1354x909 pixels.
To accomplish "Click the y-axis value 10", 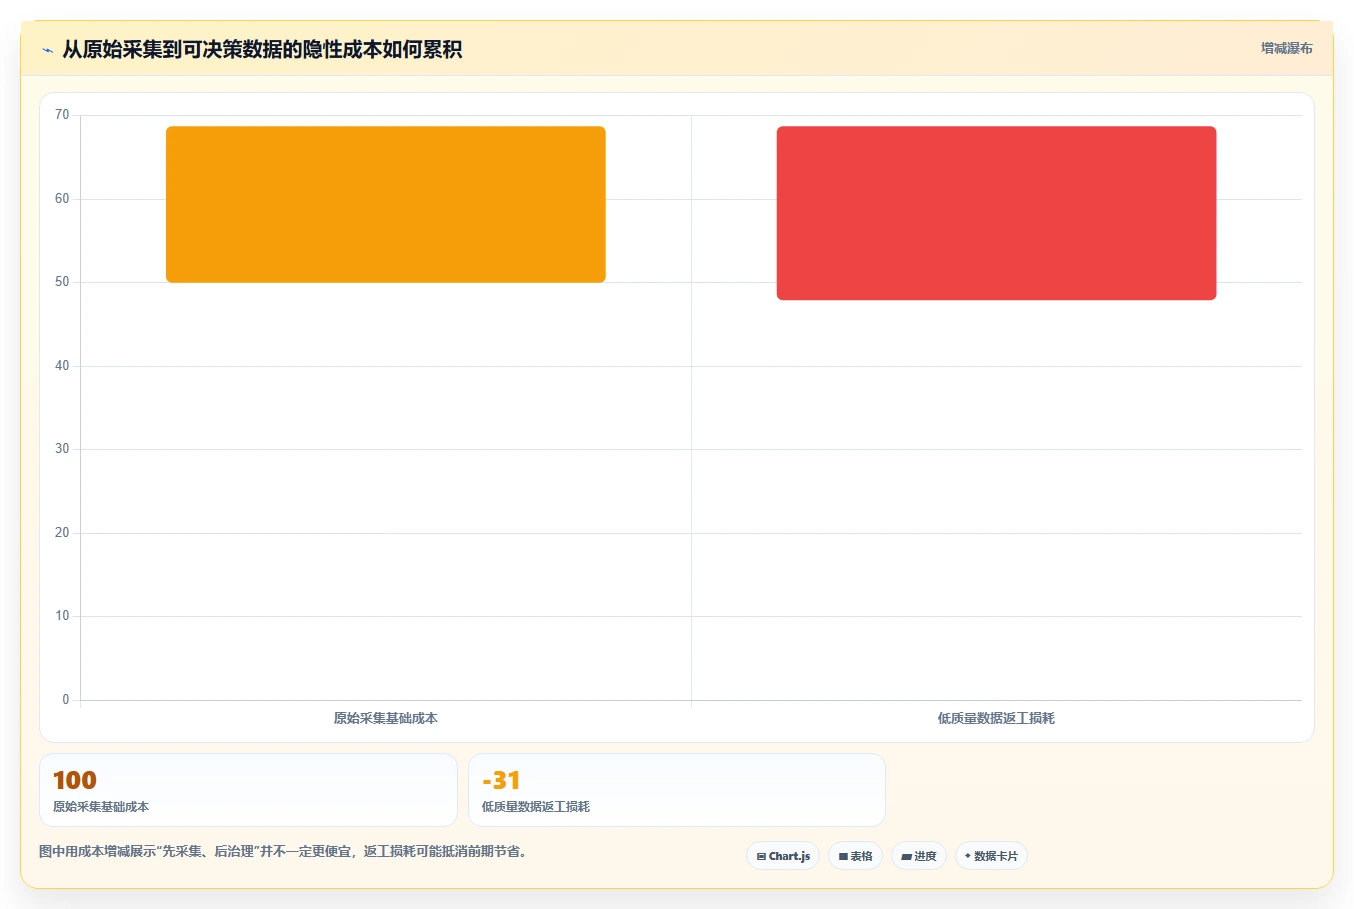I will 62,616.
